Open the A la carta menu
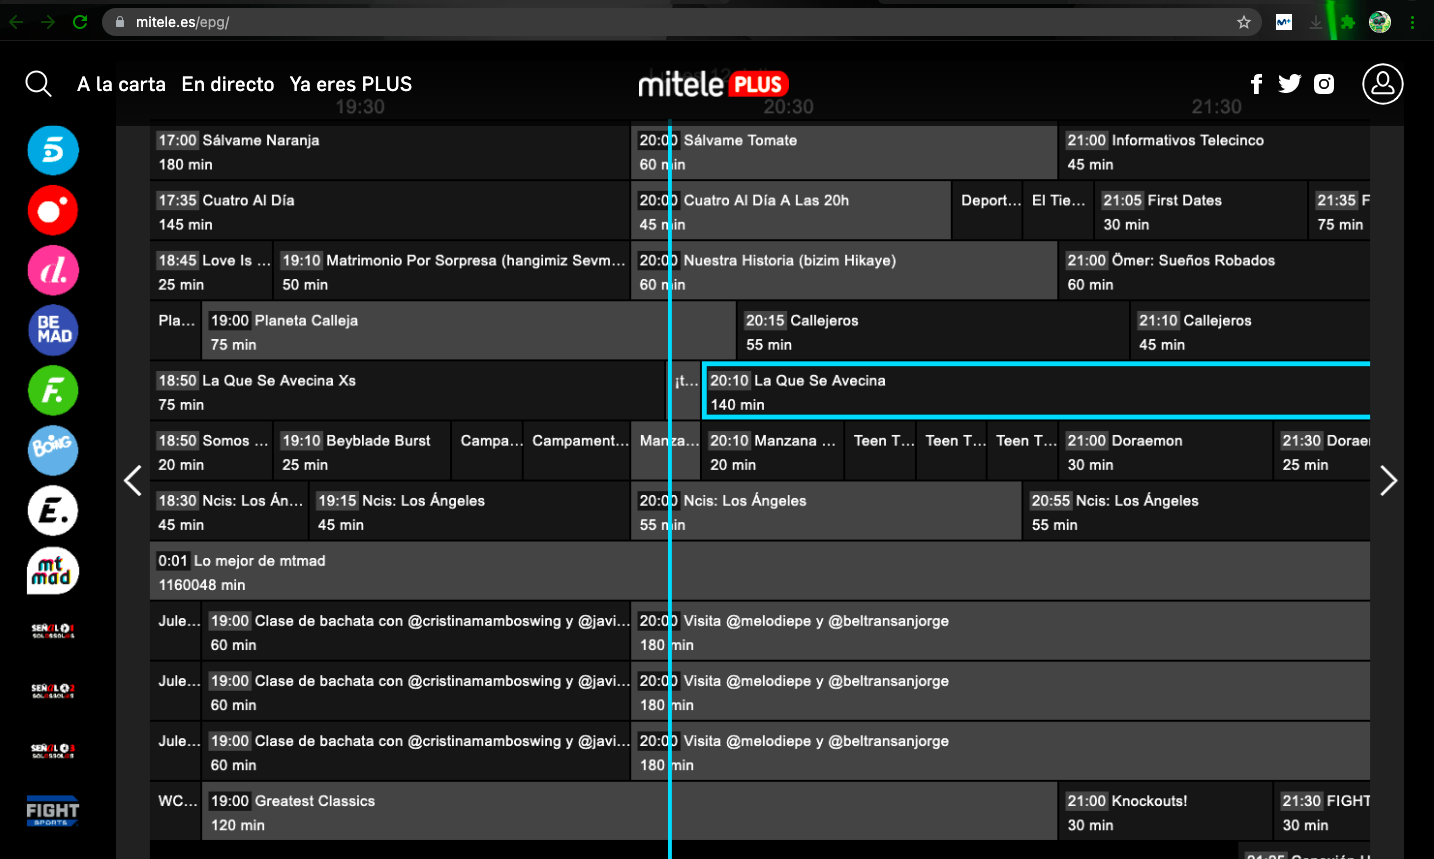This screenshot has width=1434, height=859. 121,84
